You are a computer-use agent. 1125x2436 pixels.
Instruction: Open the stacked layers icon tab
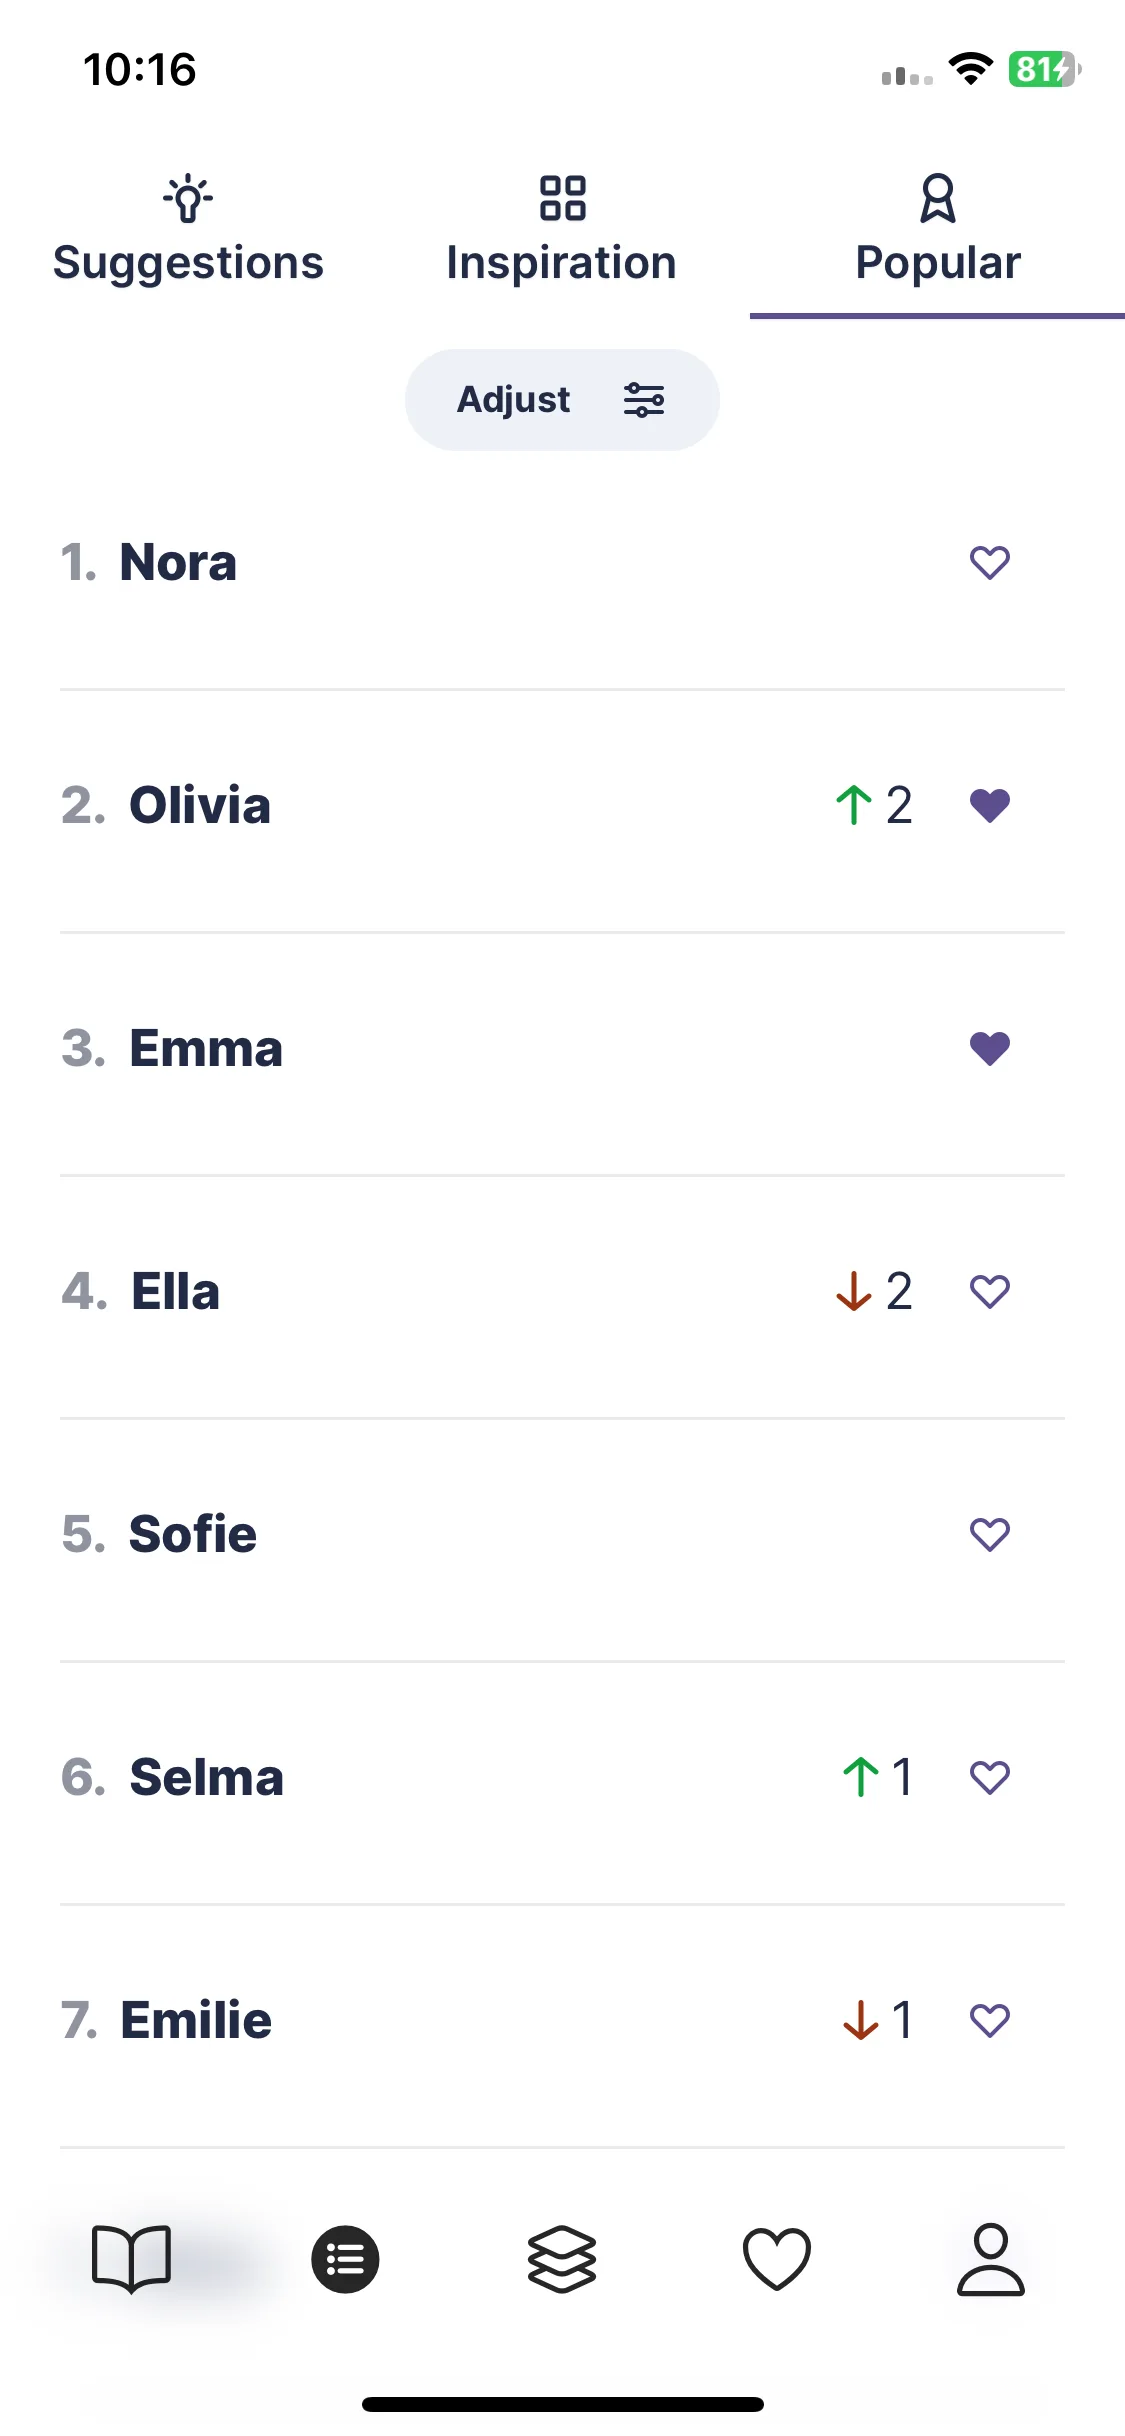coord(562,2259)
